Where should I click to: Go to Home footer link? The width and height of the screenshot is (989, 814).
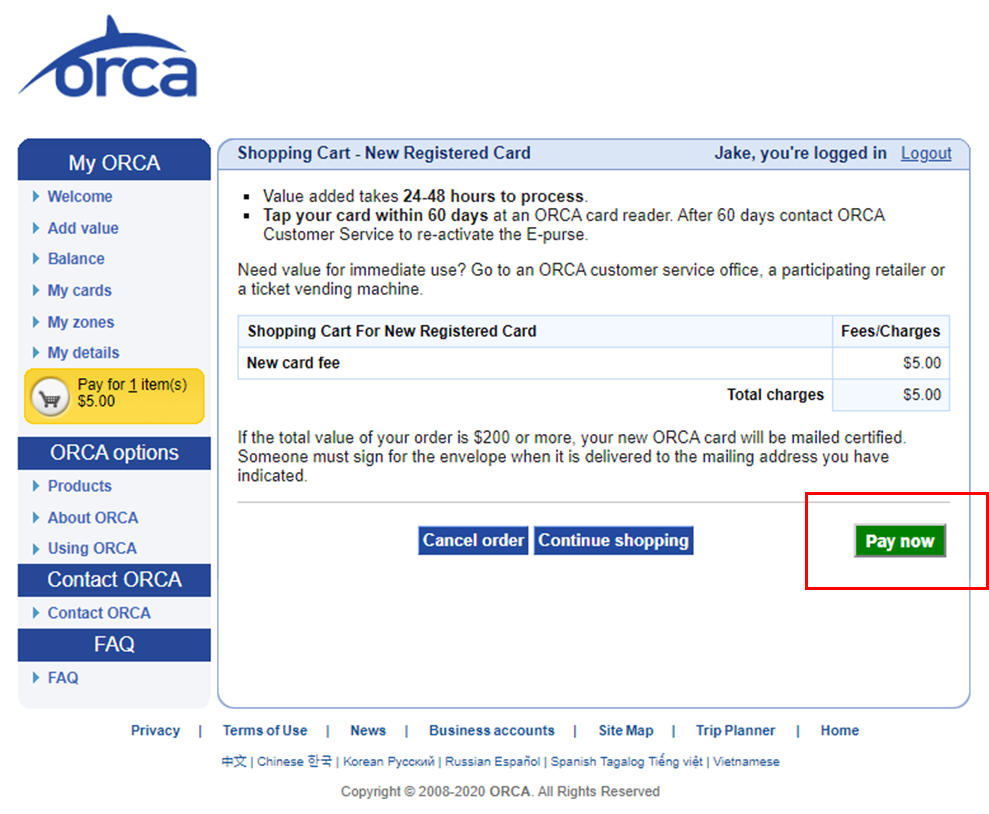tap(840, 730)
